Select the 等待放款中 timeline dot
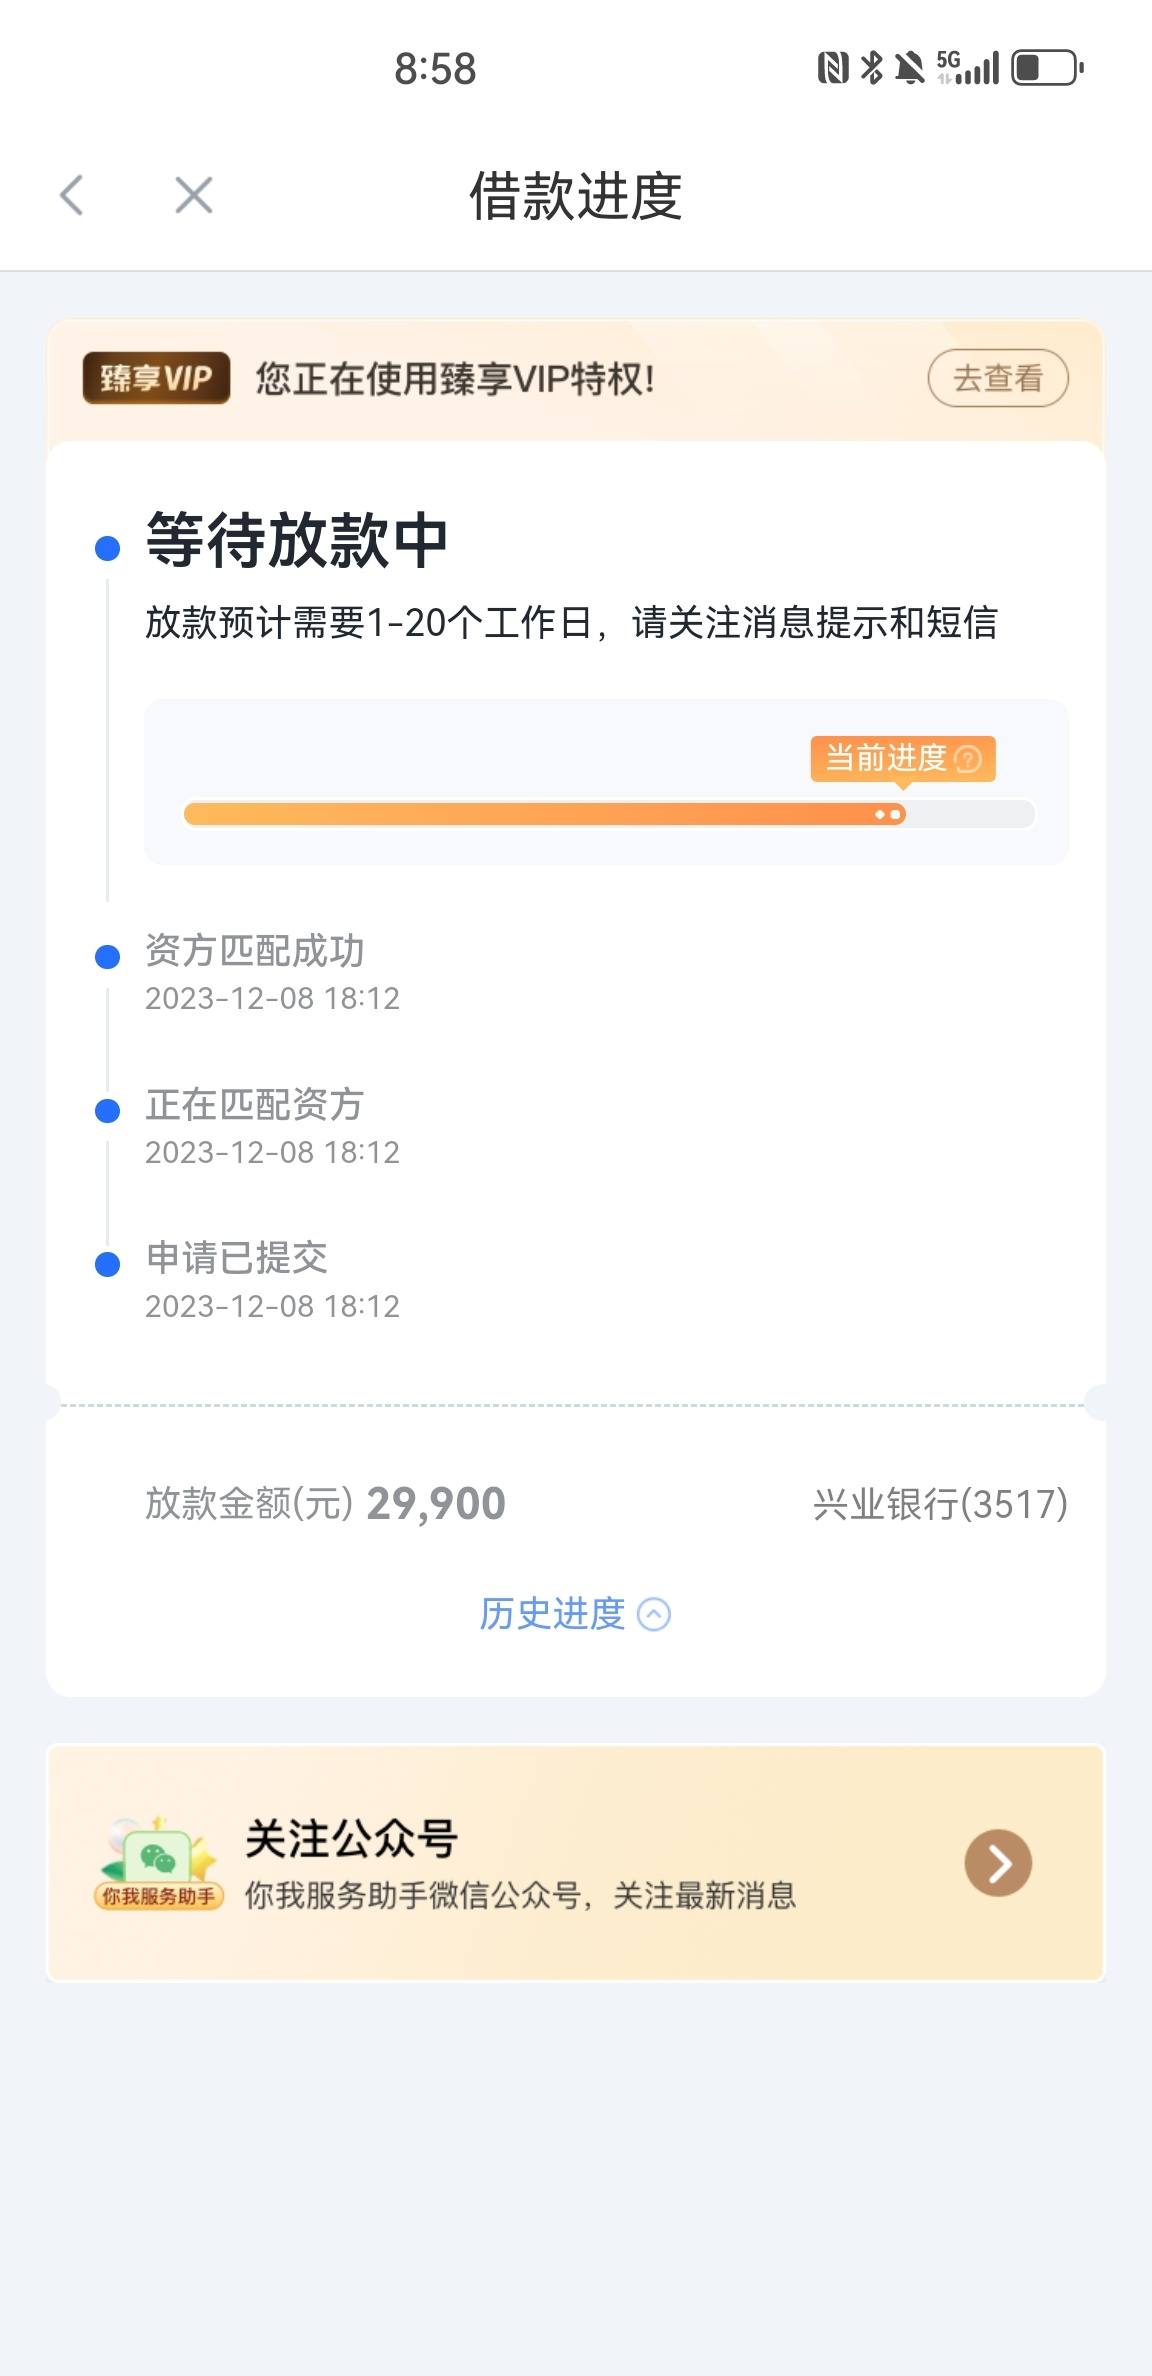 pyautogui.click(x=107, y=548)
